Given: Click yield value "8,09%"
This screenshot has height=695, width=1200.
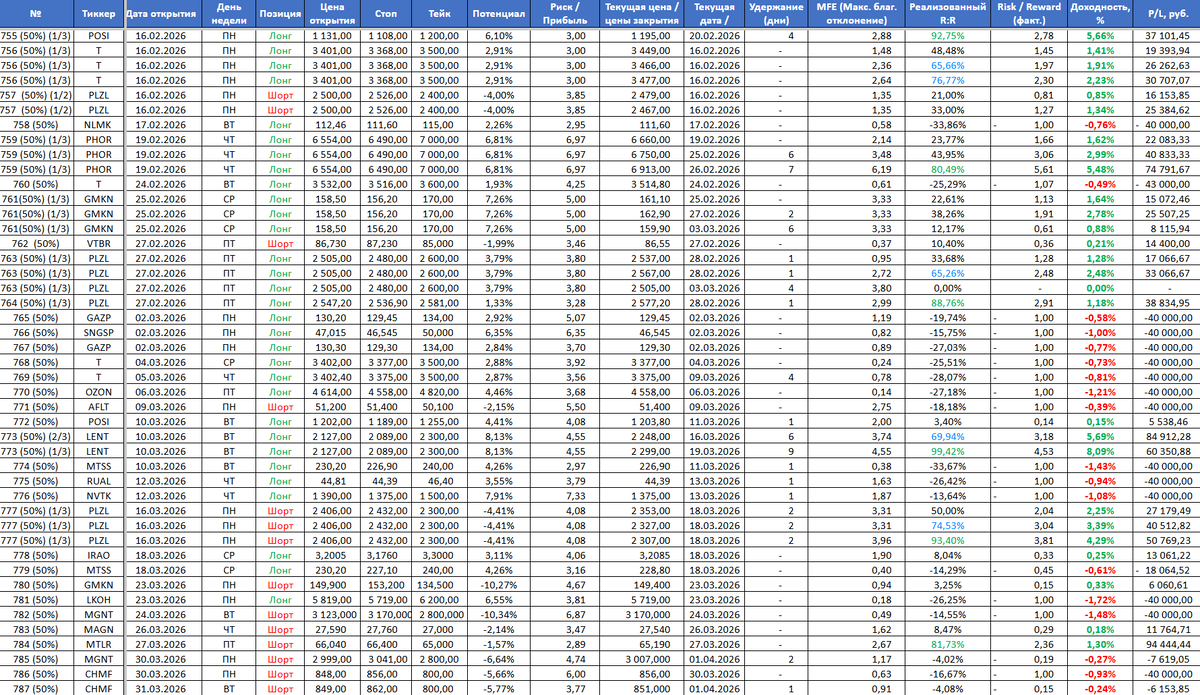Looking at the screenshot, I should click(x=1099, y=452).
